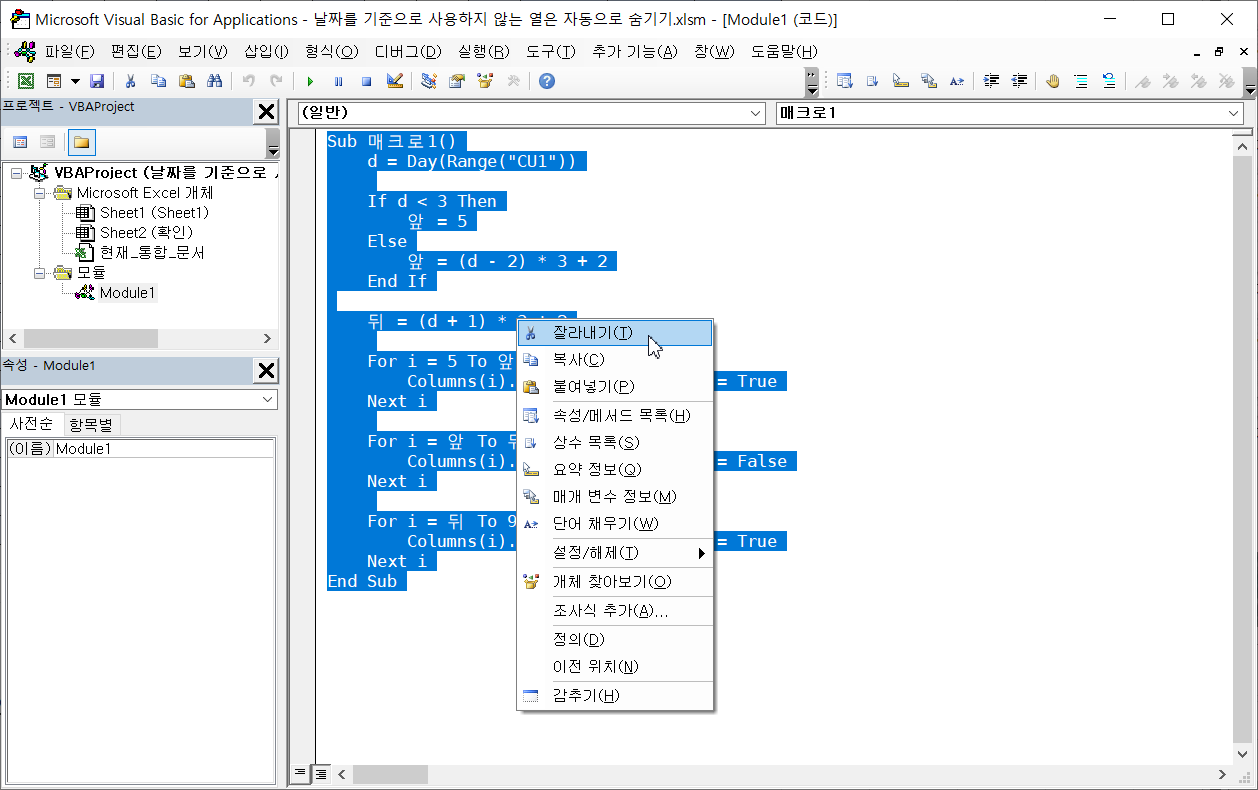1258x790 pixels.
Task: Open 설정/해제(T) submenu in context menu
Action: pos(614,553)
